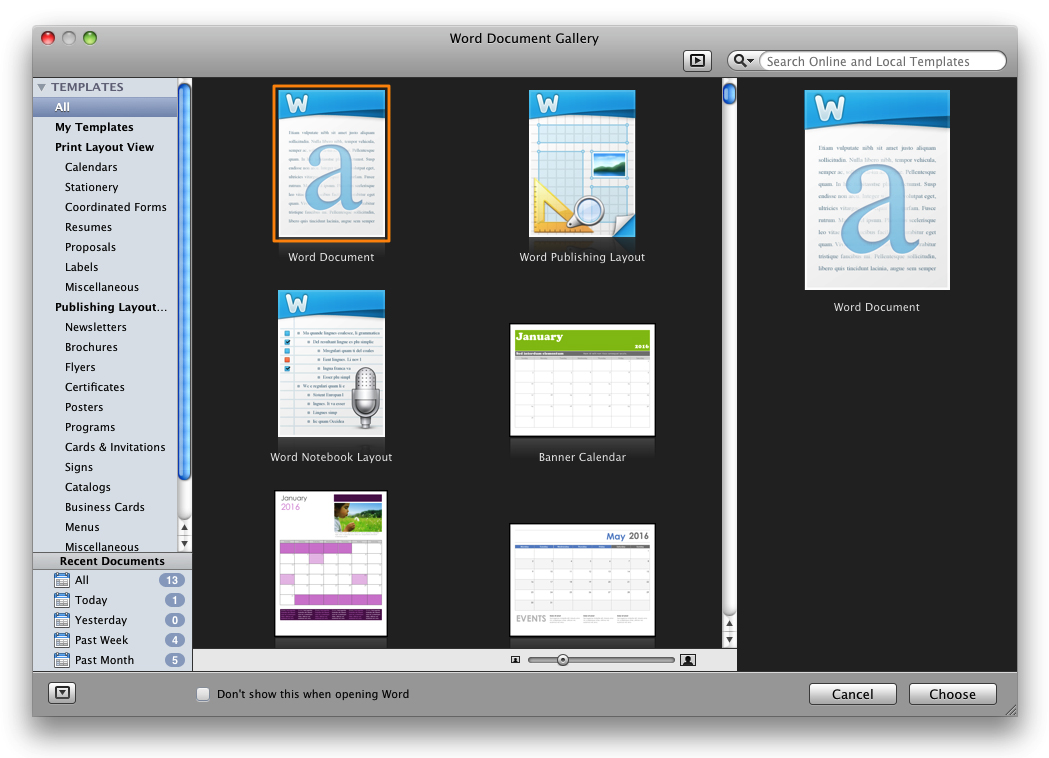
Task: Click the large thumbnail size icon
Action: point(688,660)
